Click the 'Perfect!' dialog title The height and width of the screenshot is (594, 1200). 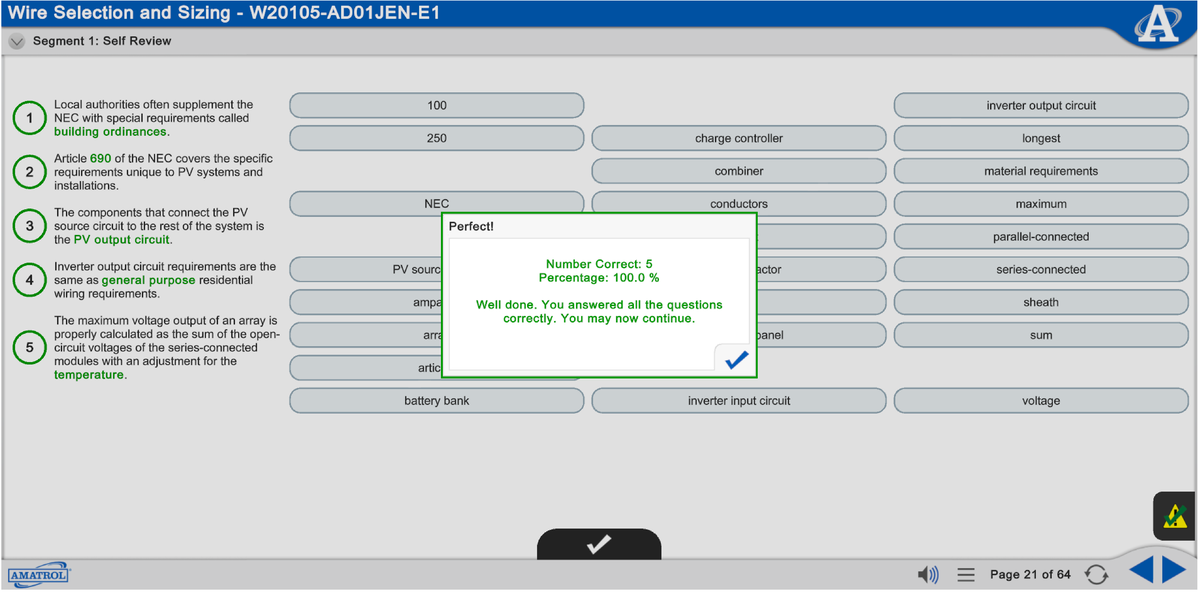[471, 227]
